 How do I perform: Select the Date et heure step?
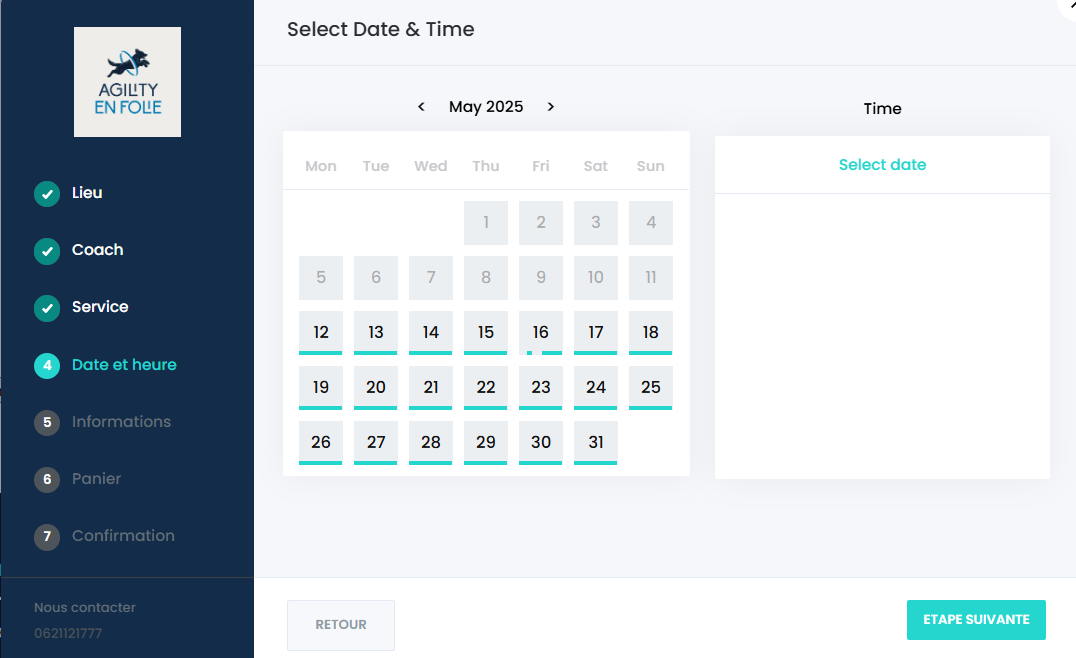tap(124, 364)
